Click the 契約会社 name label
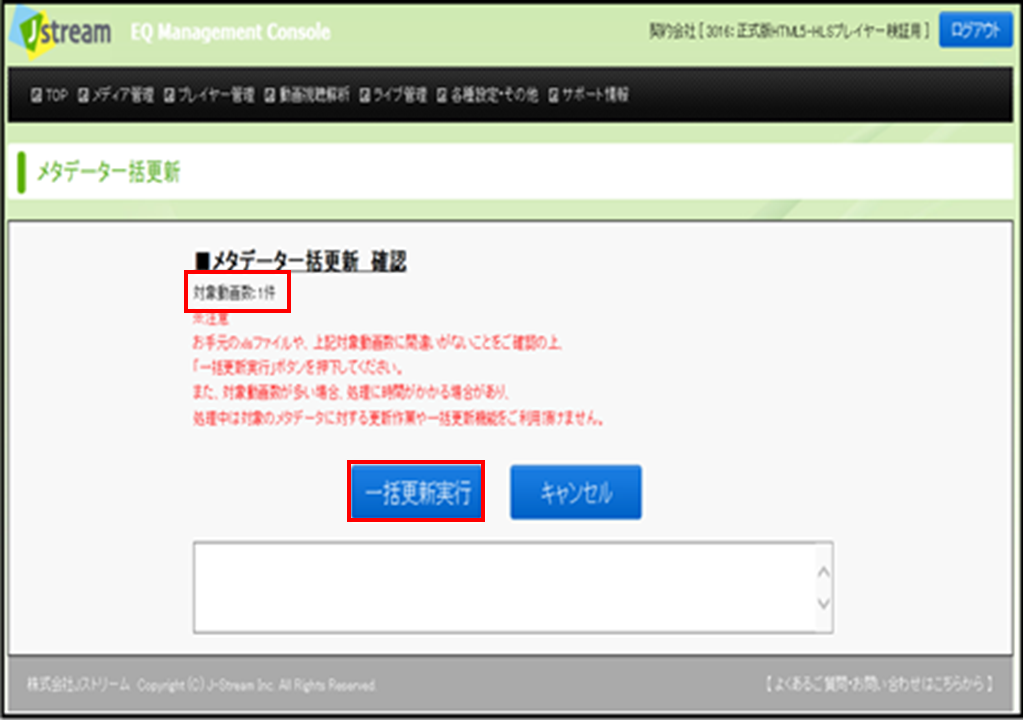The image size is (1023, 720). click(x=789, y=32)
